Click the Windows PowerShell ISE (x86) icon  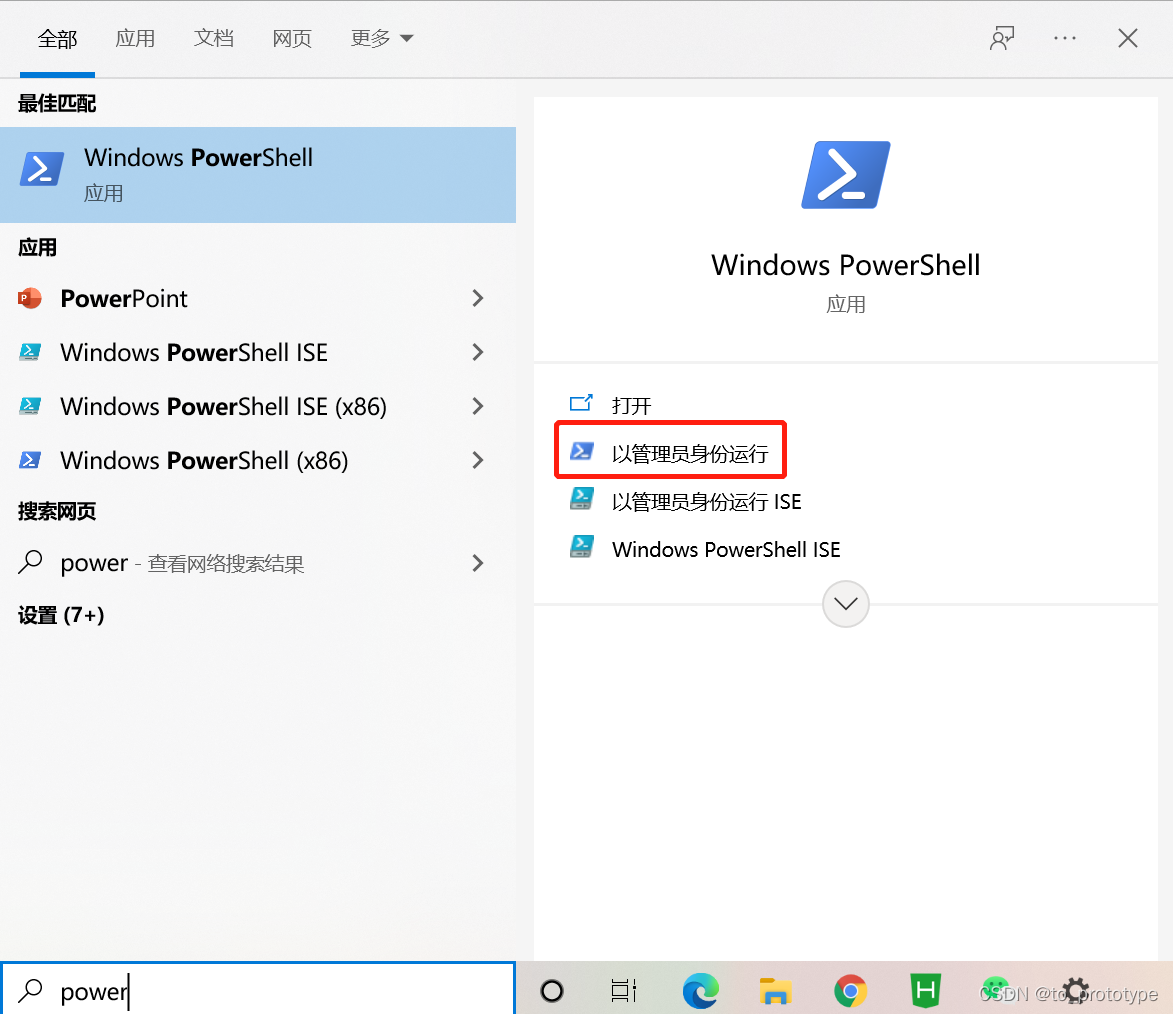tap(30, 406)
